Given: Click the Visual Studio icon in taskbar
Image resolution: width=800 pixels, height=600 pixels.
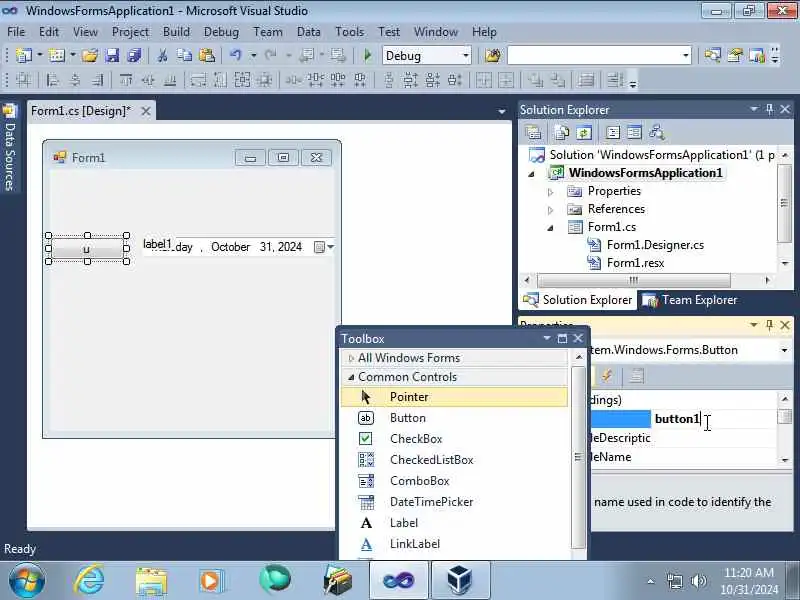Looking at the screenshot, I should point(398,580).
